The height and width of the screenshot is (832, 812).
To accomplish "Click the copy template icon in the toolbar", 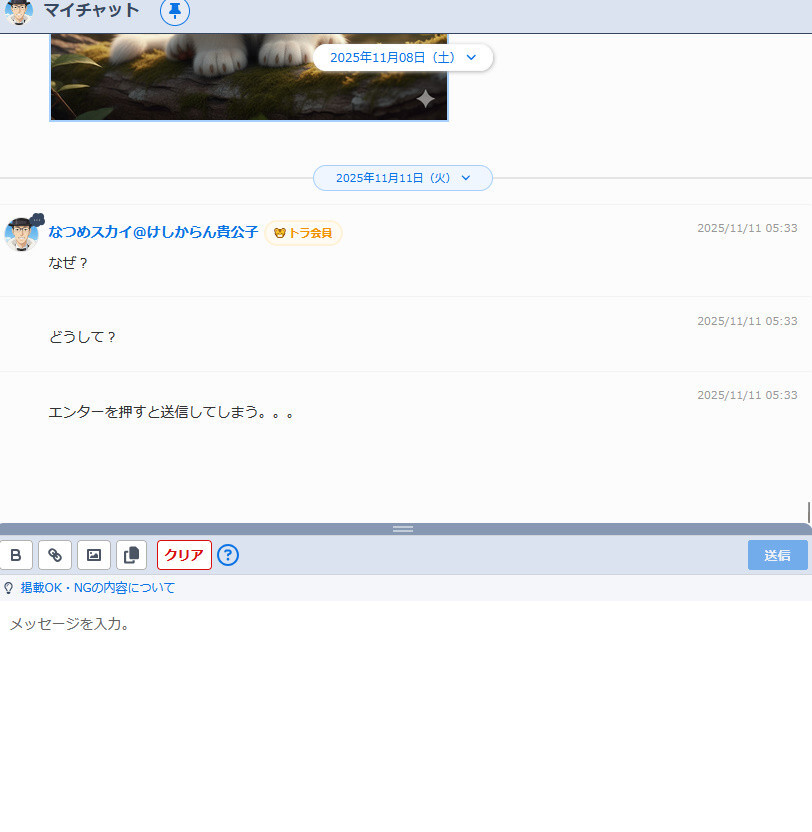I will [x=131, y=555].
